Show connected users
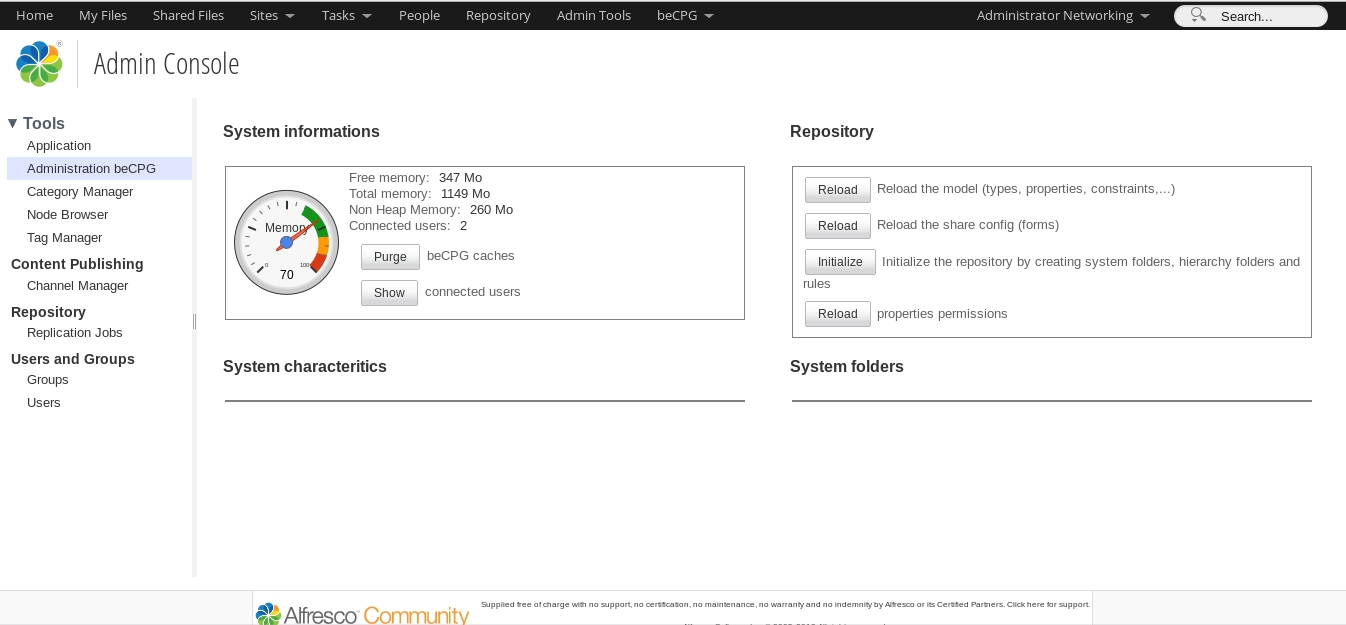This screenshot has width=1346, height=625. (x=389, y=293)
